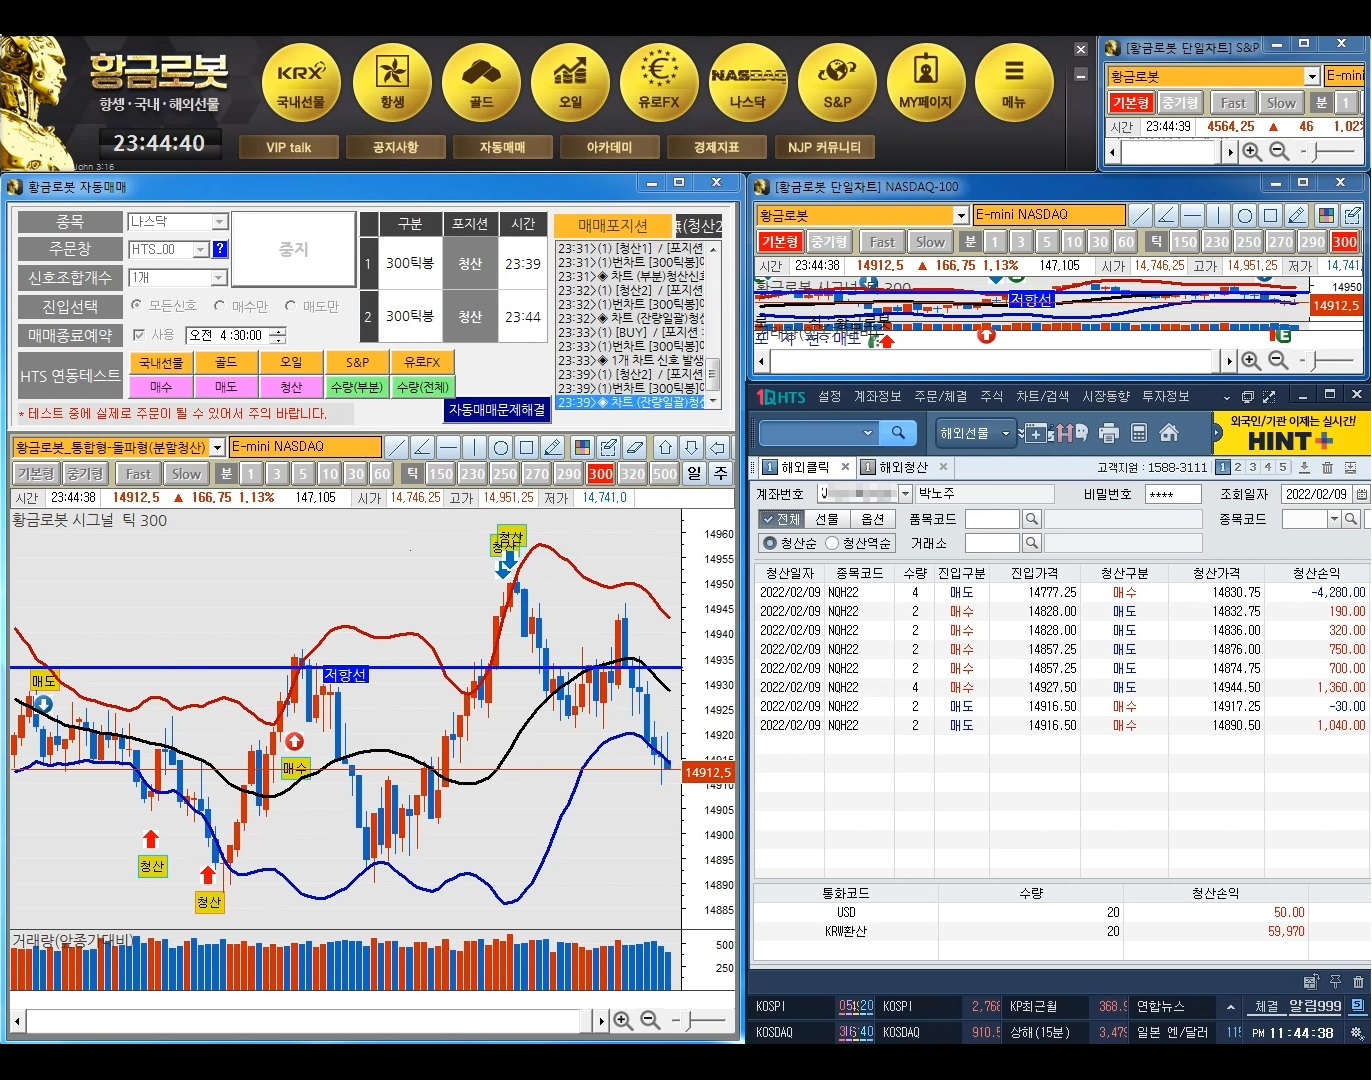
Task: Select 매도만 radio option
Action: [x=290, y=306]
